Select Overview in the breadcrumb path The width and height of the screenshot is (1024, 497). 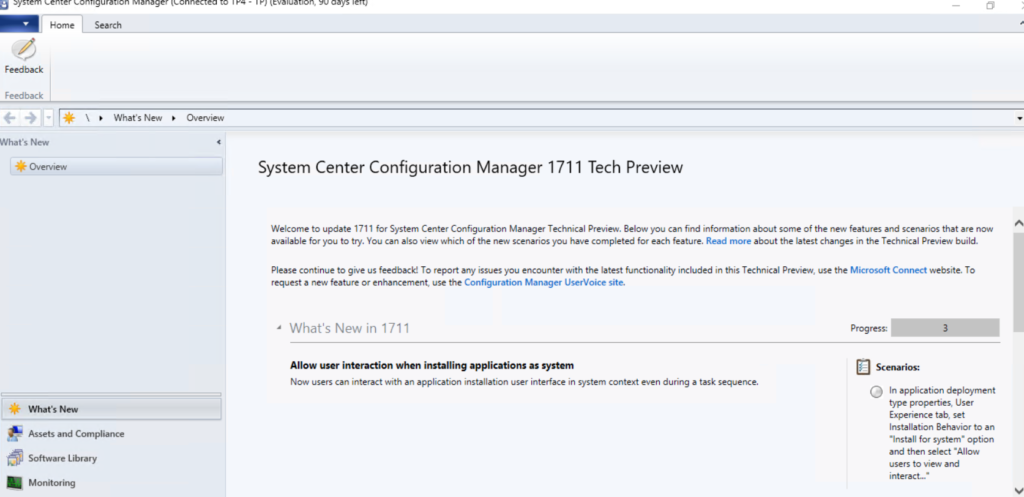[205, 118]
